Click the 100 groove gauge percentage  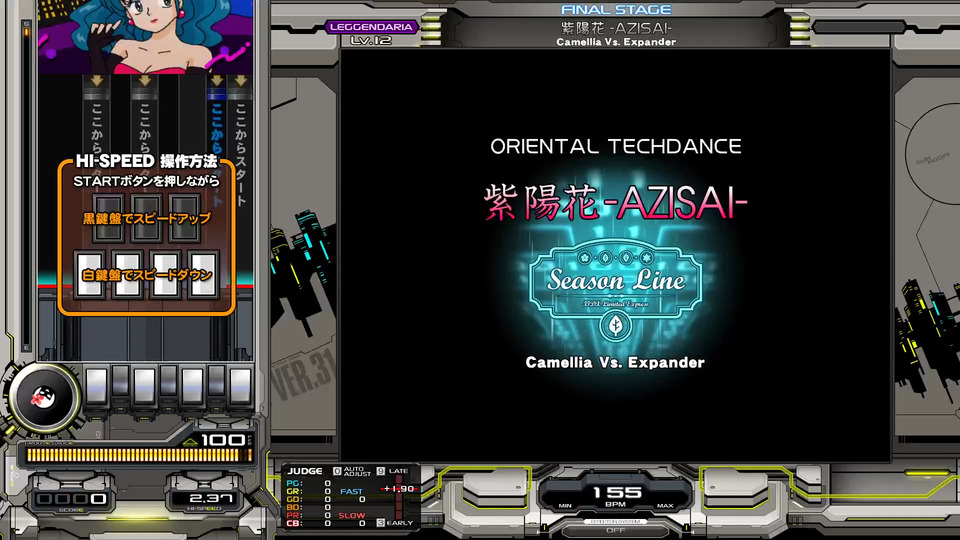222,440
